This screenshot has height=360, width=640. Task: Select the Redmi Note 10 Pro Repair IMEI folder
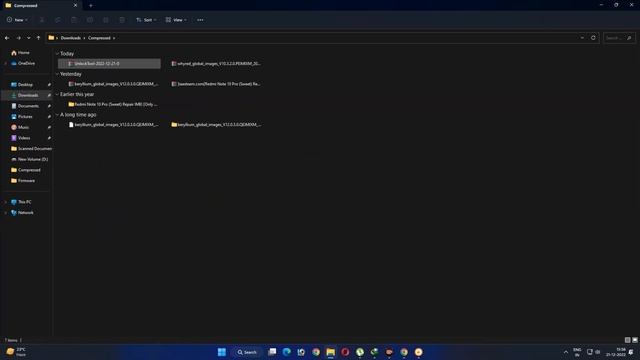113,104
